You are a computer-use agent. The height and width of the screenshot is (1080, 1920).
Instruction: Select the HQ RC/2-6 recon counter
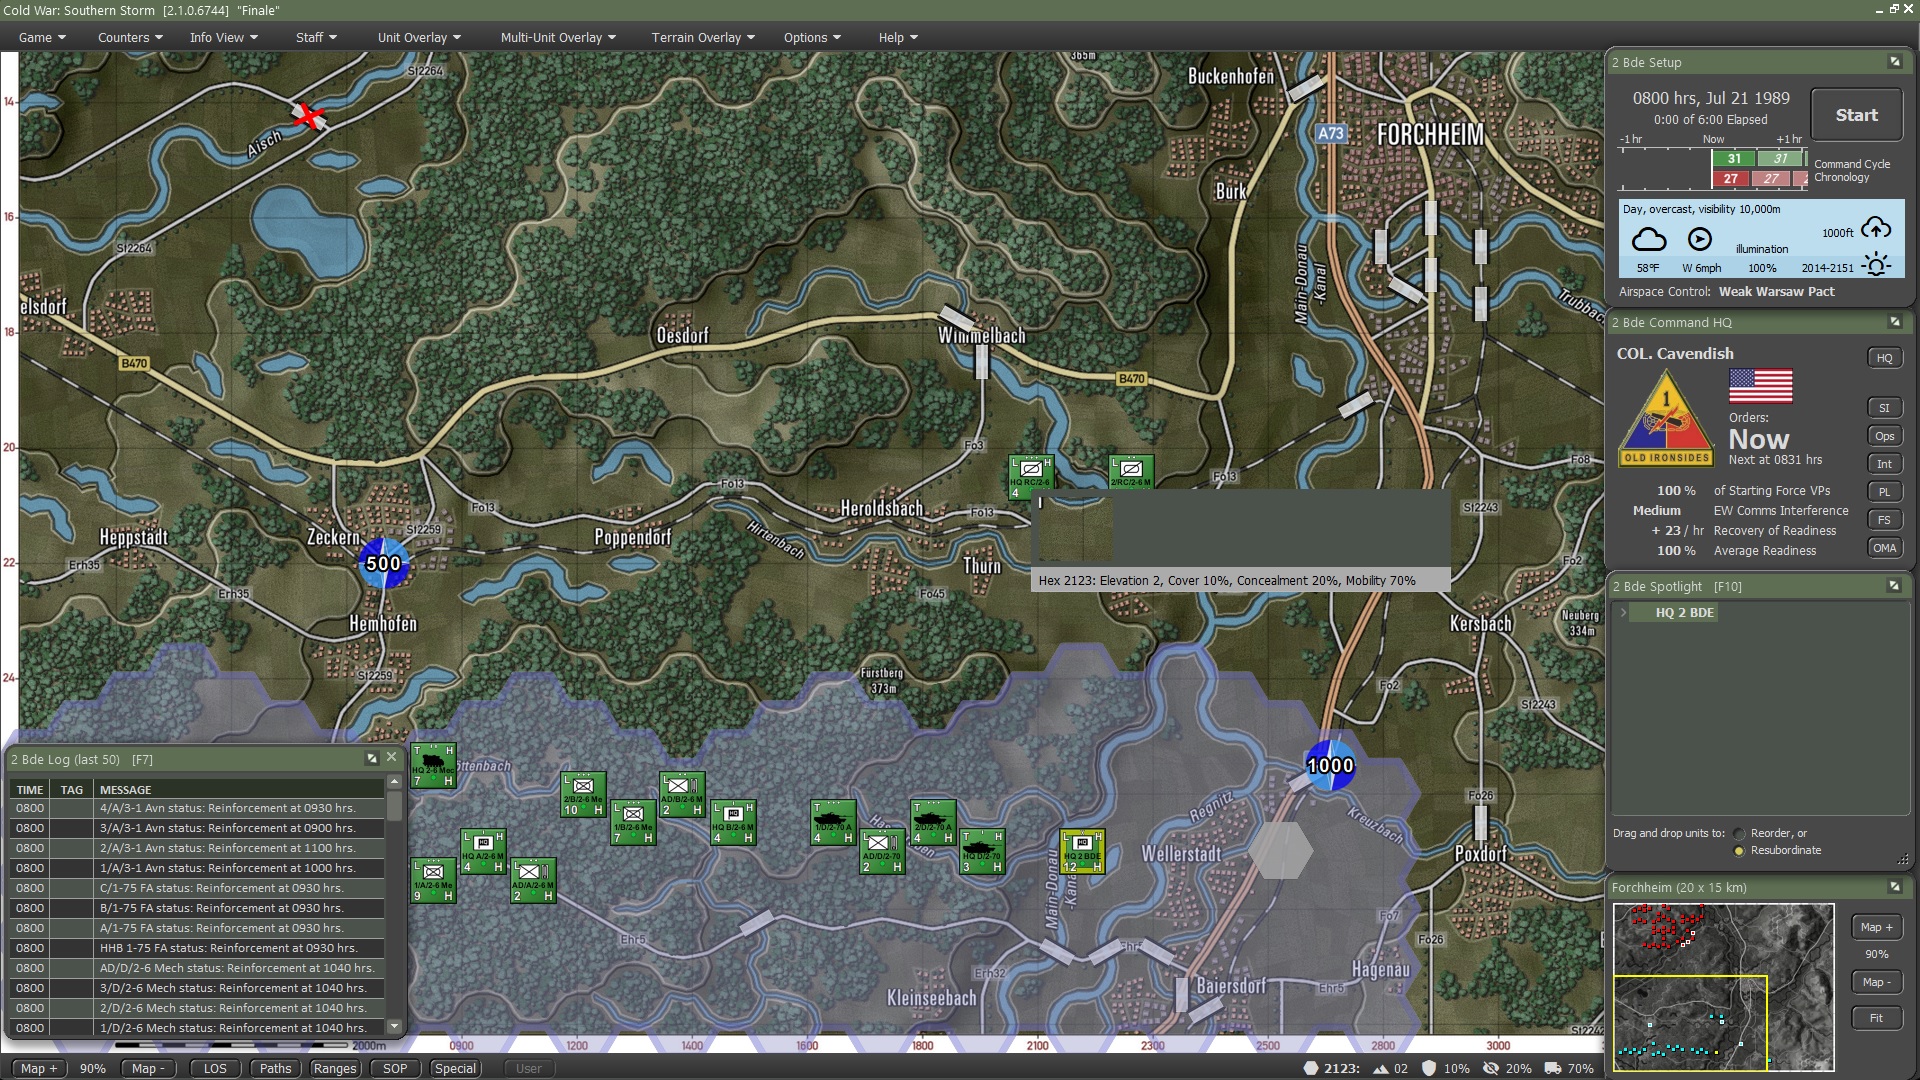point(1031,478)
